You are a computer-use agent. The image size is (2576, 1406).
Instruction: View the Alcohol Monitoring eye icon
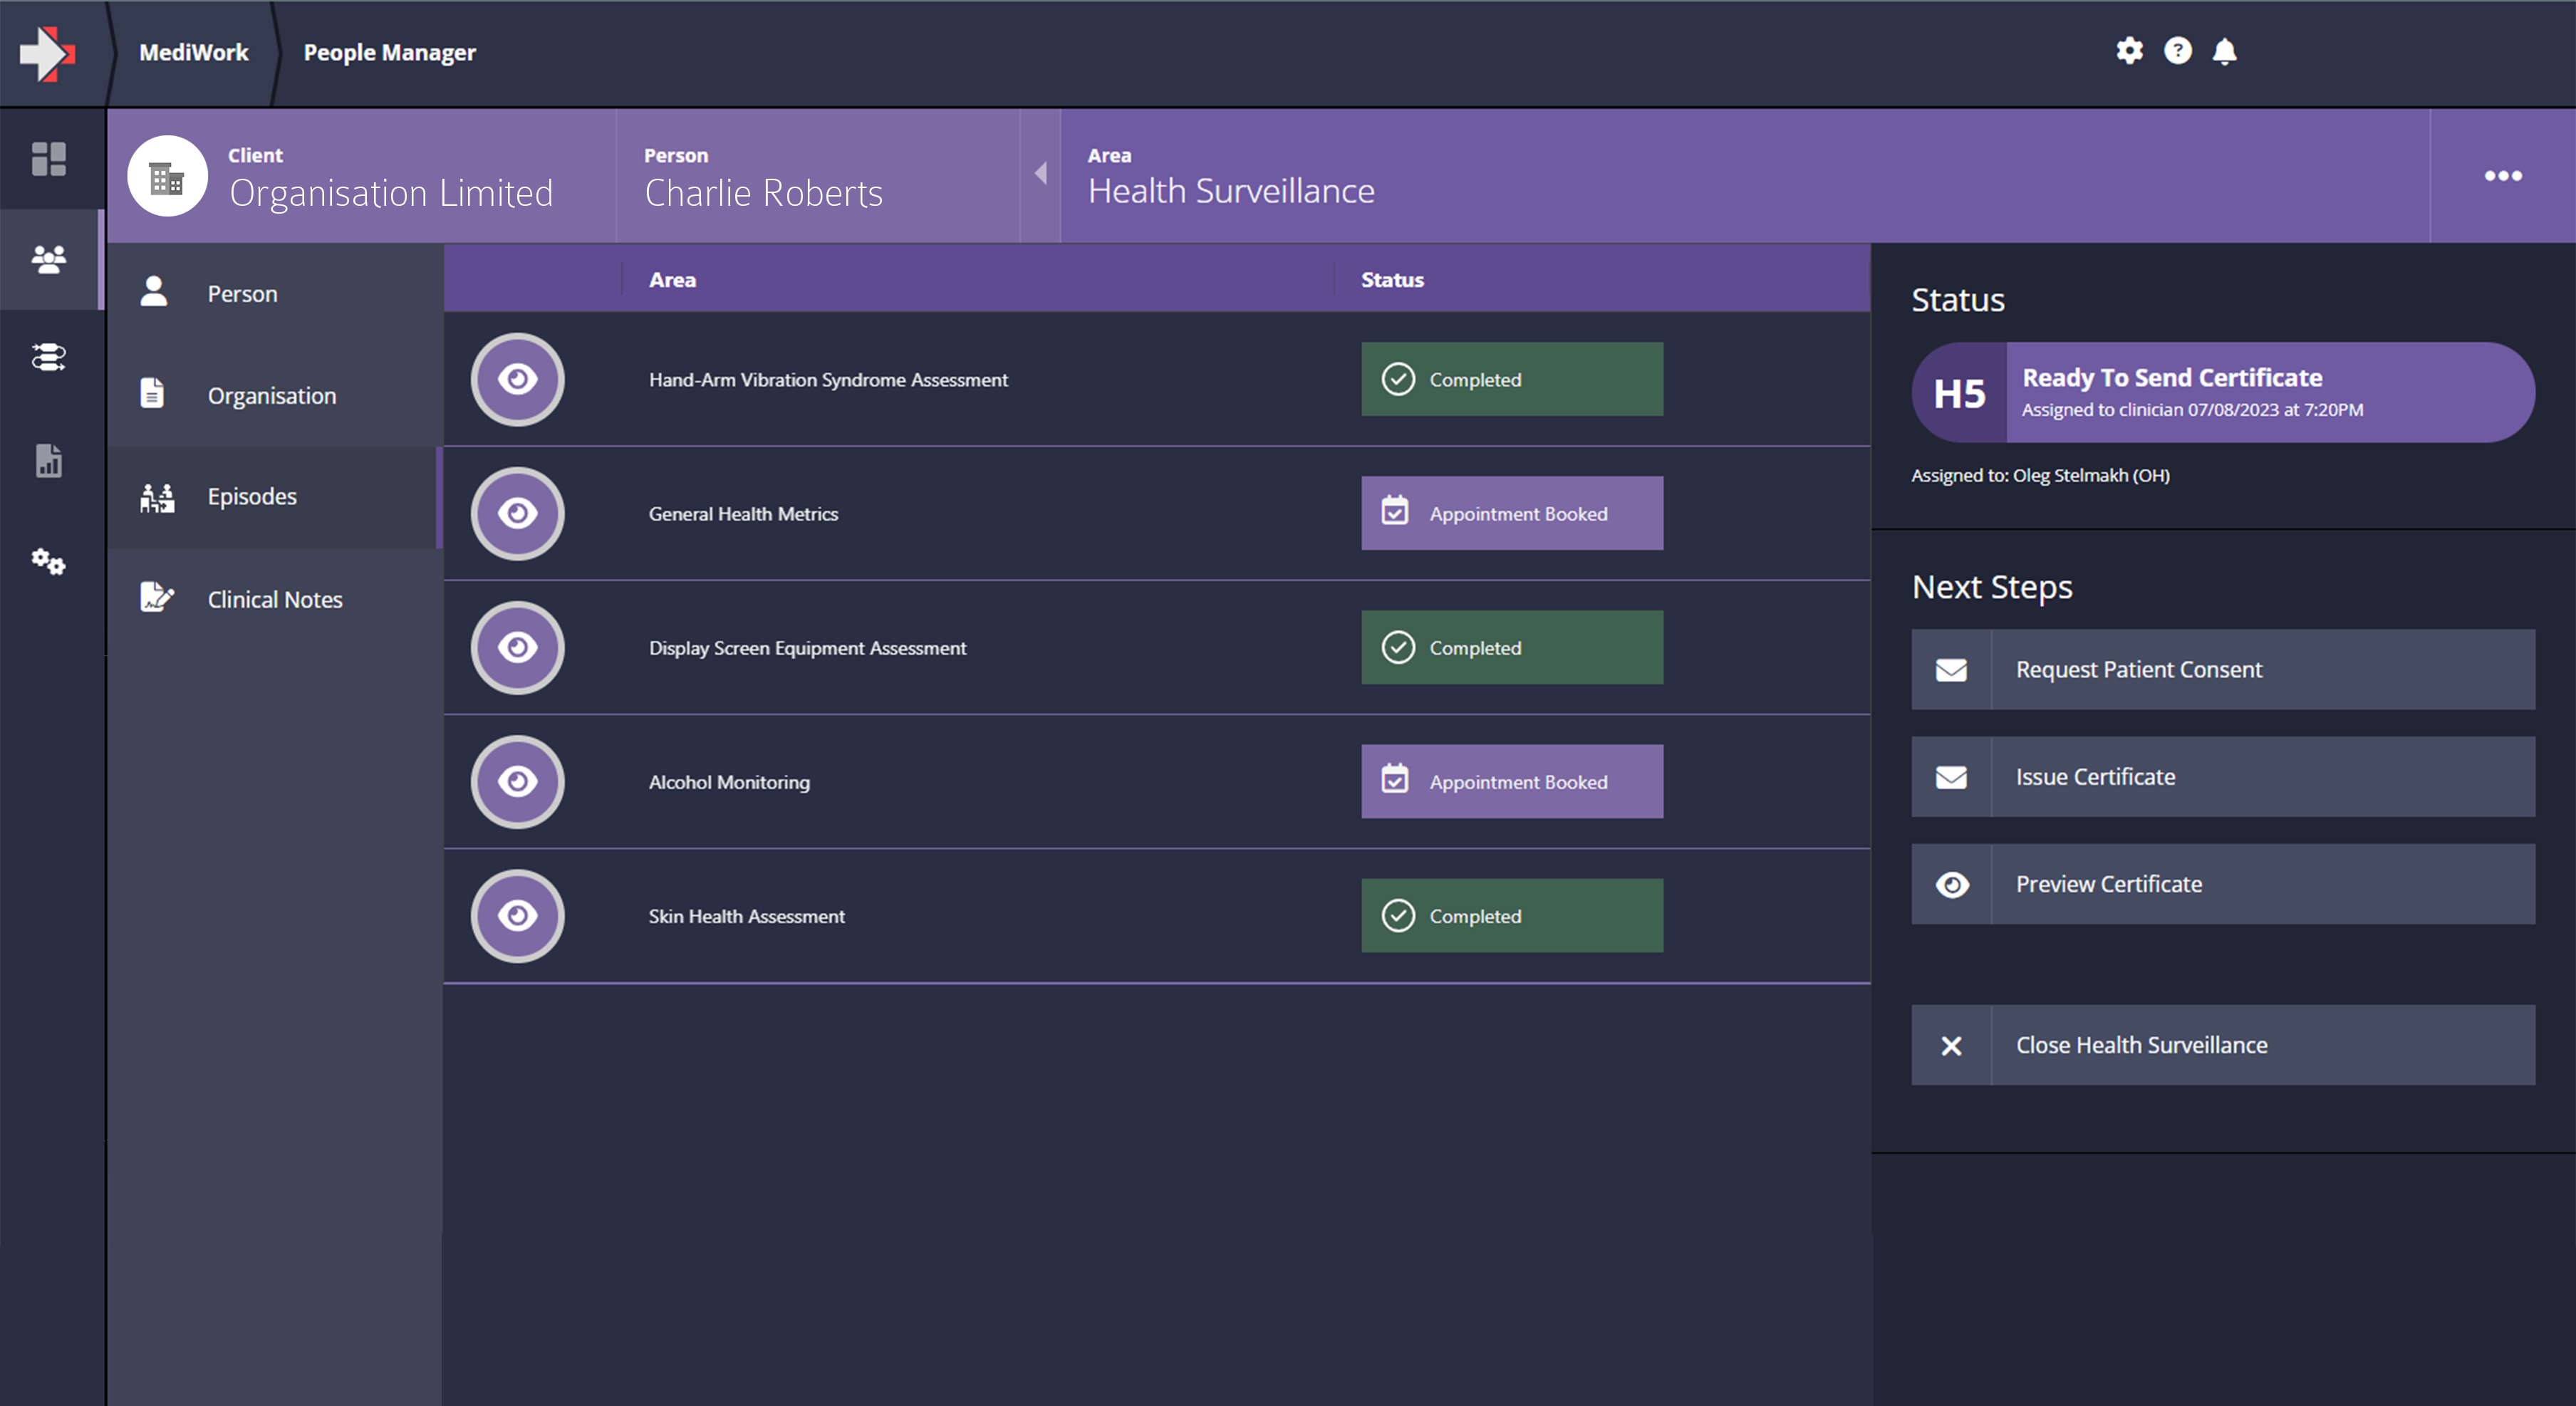click(517, 782)
